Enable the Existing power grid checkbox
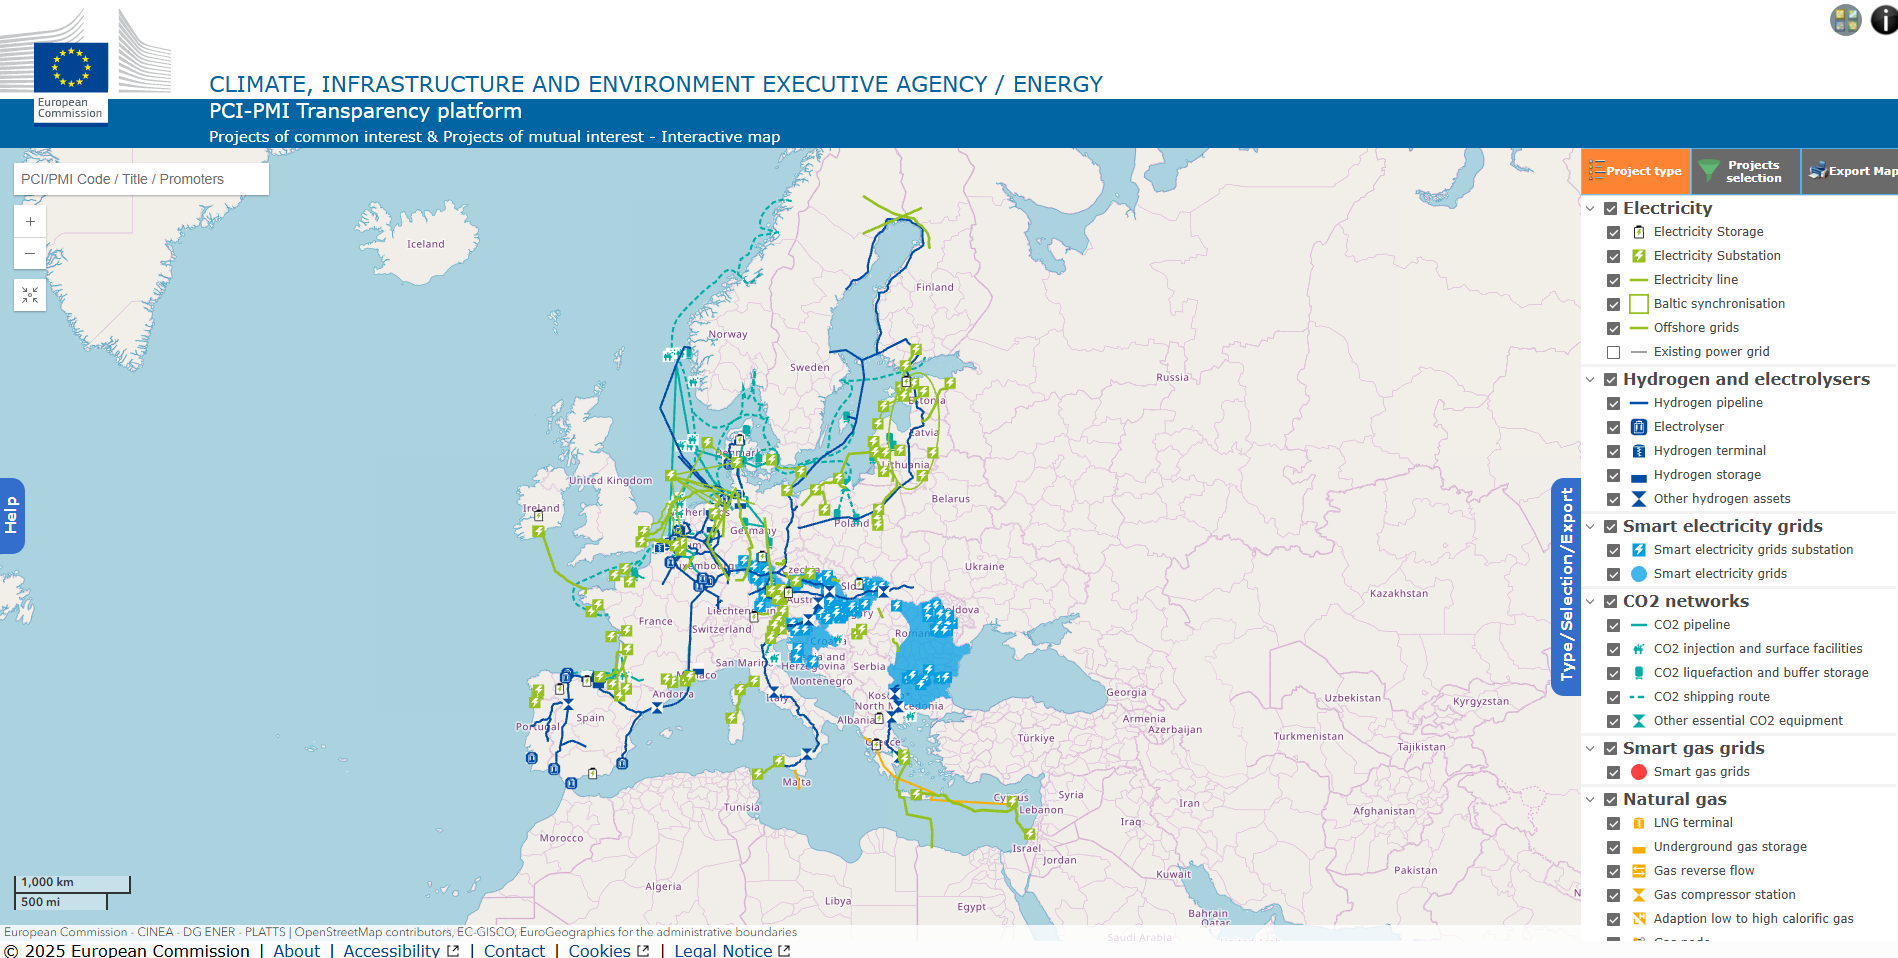Image resolution: width=1898 pixels, height=958 pixels. click(1613, 352)
